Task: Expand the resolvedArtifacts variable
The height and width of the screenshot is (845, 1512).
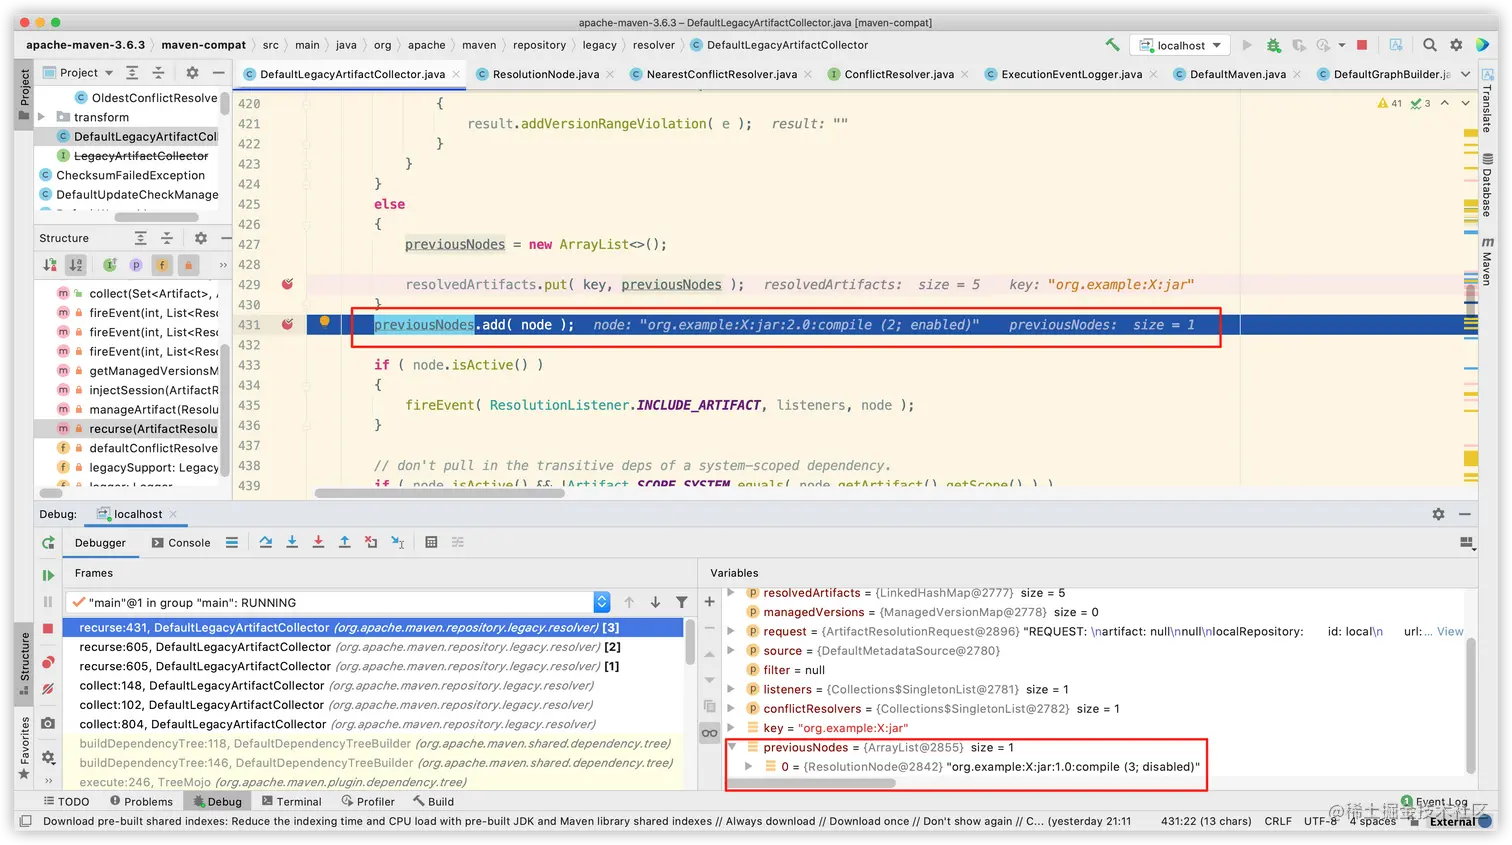Action: [x=731, y=593]
